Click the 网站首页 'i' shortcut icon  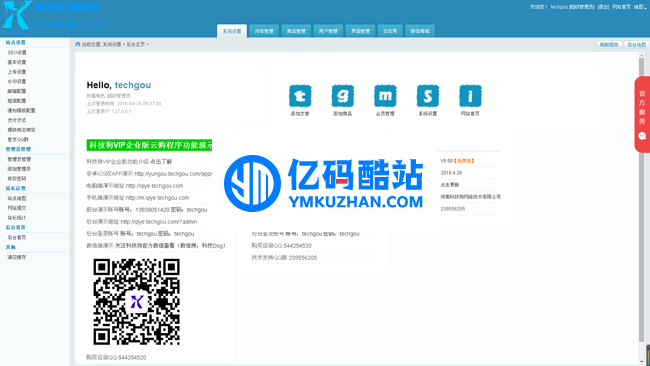tap(470, 96)
